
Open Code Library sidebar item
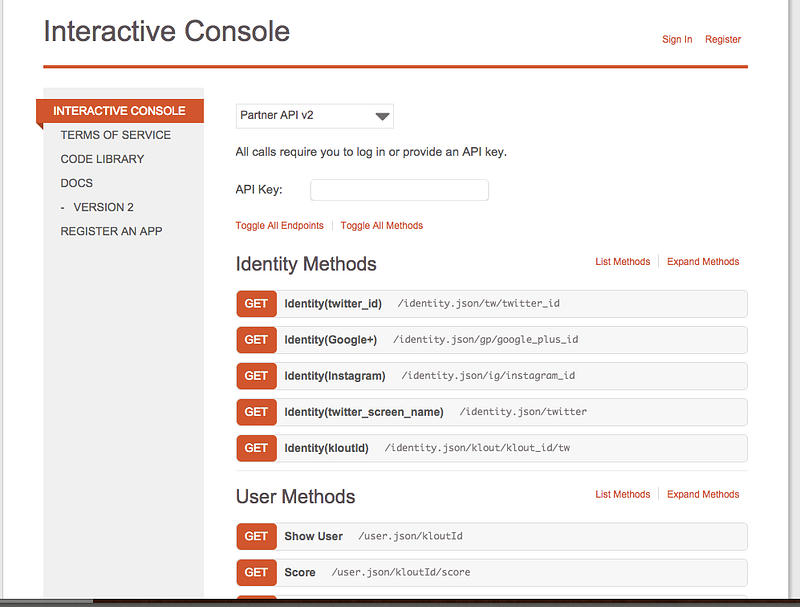pos(103,159)
